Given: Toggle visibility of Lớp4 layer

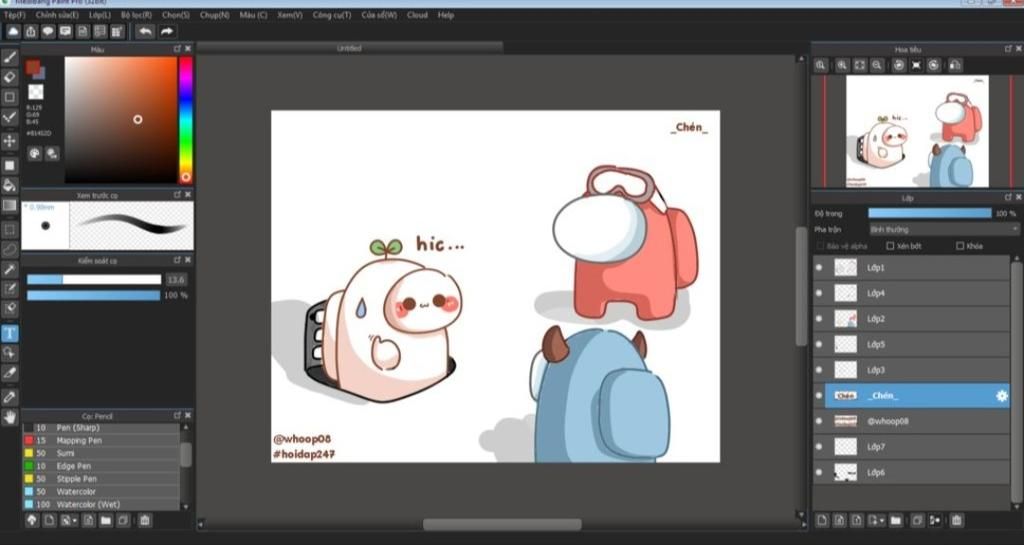Looking at the screenshot, I should (819, 293).
